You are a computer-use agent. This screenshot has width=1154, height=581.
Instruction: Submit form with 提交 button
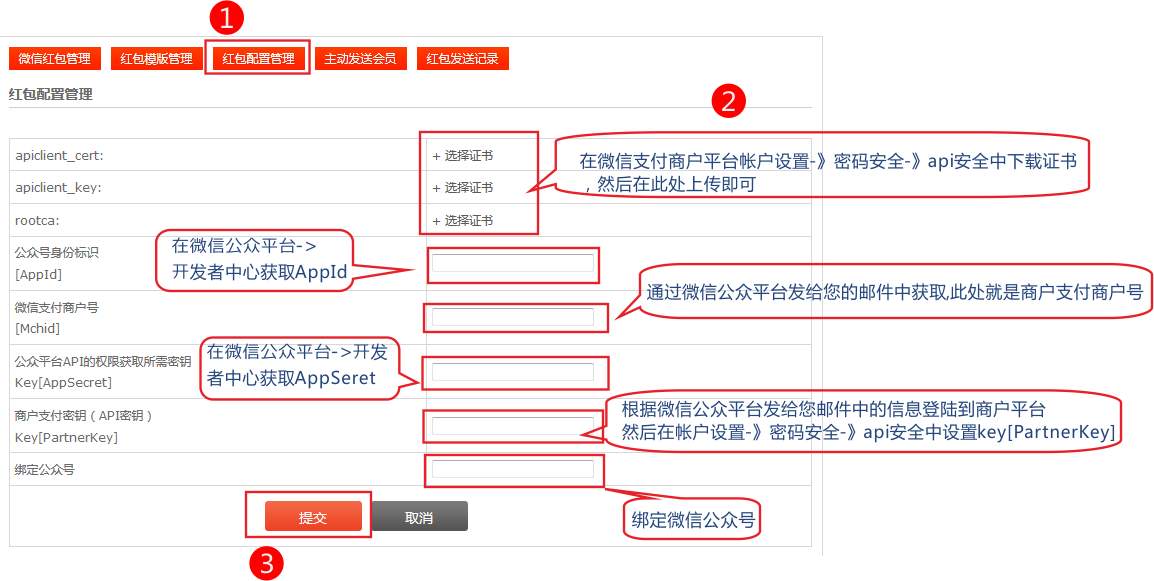314,516
